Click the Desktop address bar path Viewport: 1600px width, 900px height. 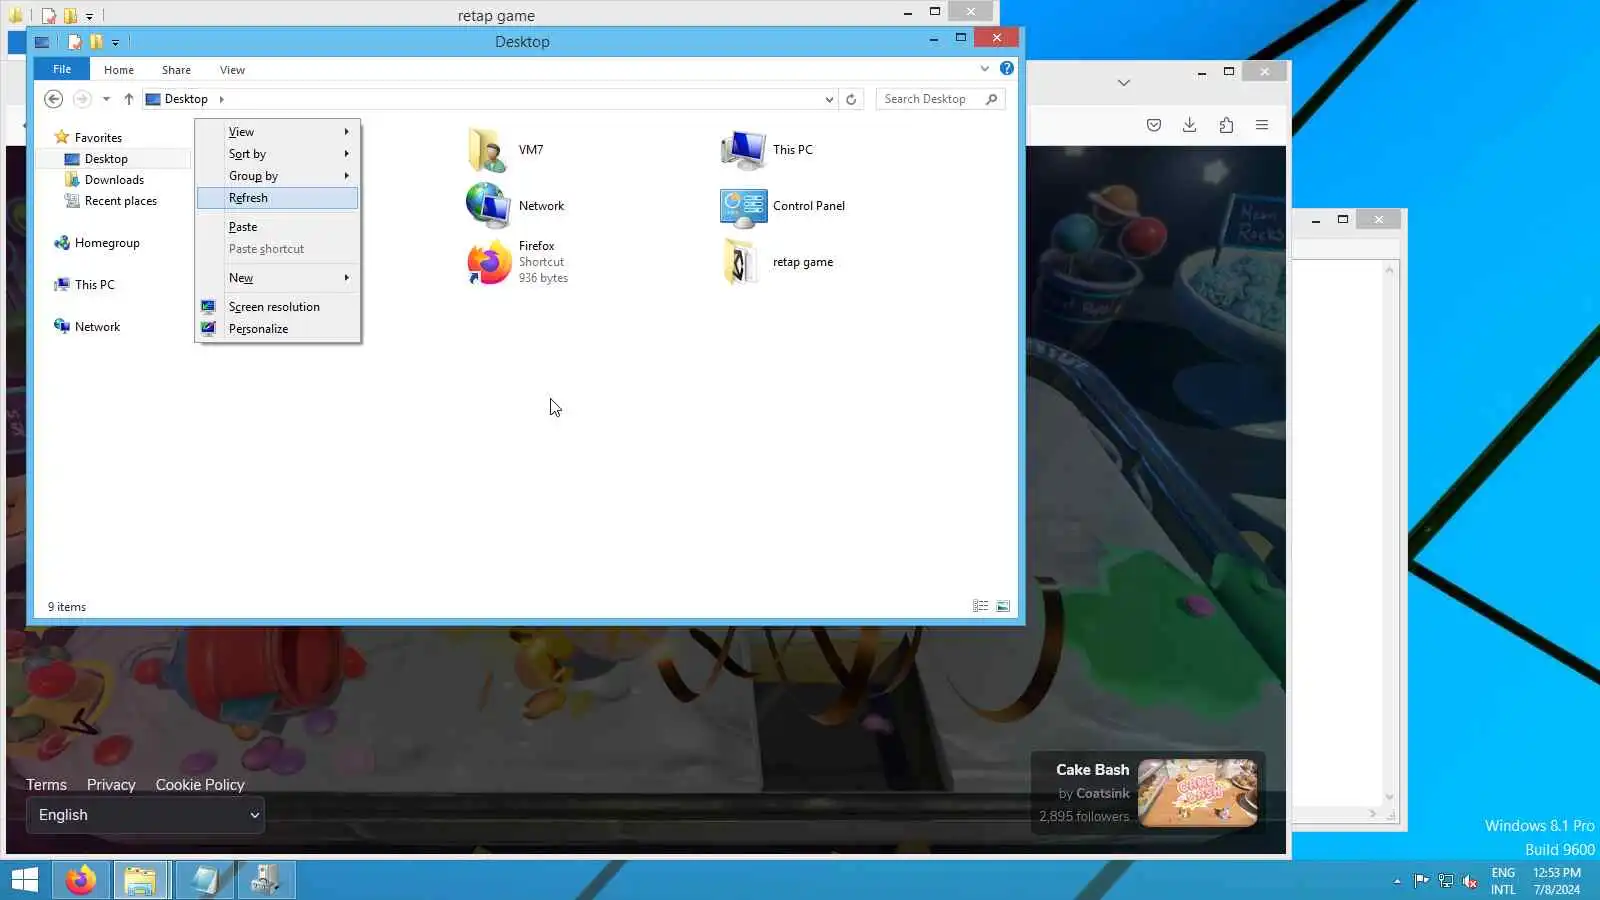coord(186,99)
